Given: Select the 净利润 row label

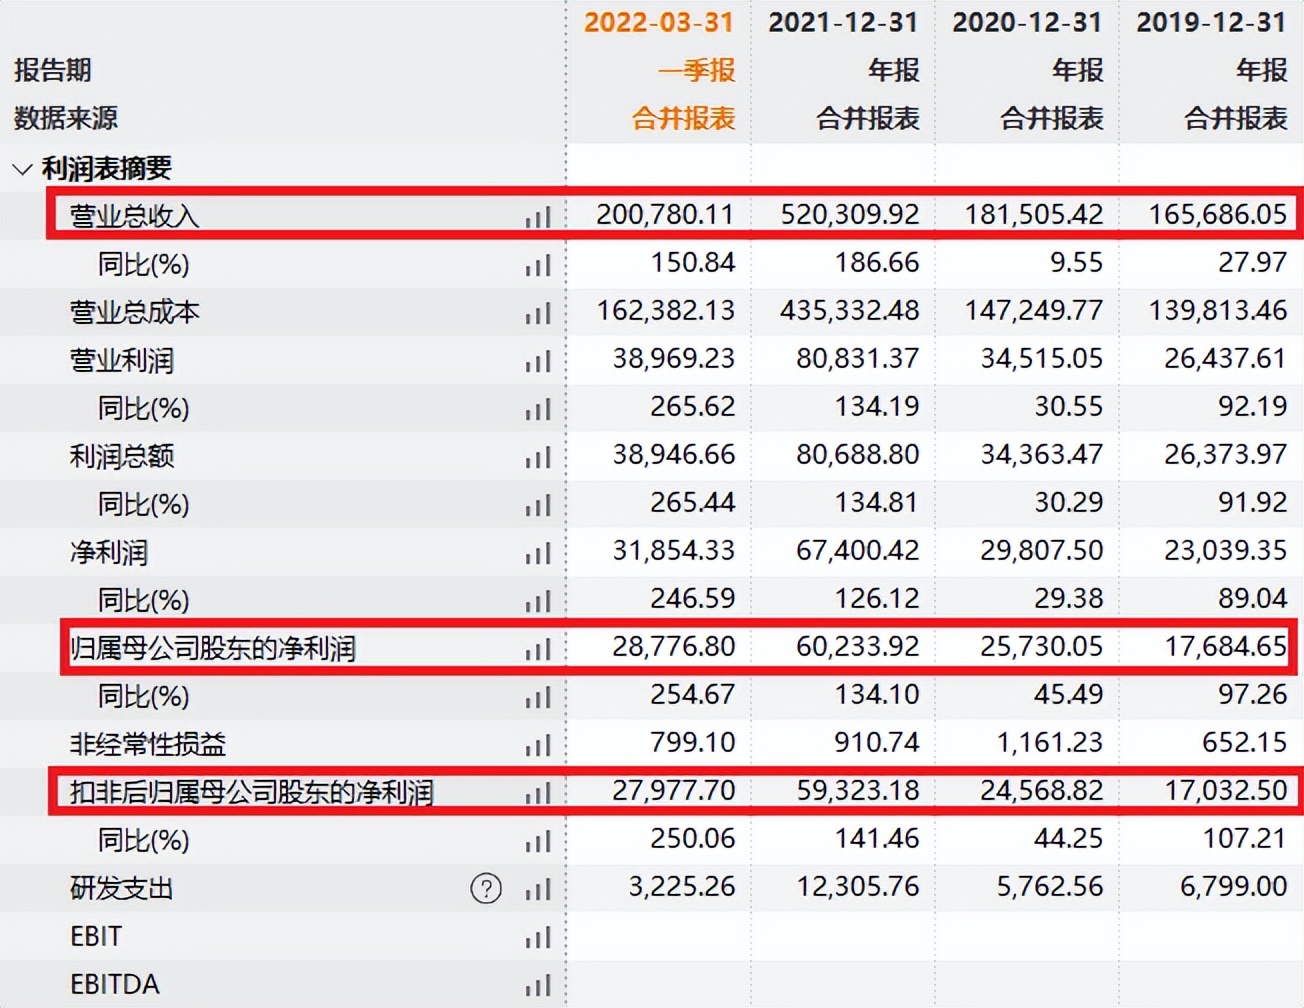Looking at the screenshot, I should tap(108, 552).
